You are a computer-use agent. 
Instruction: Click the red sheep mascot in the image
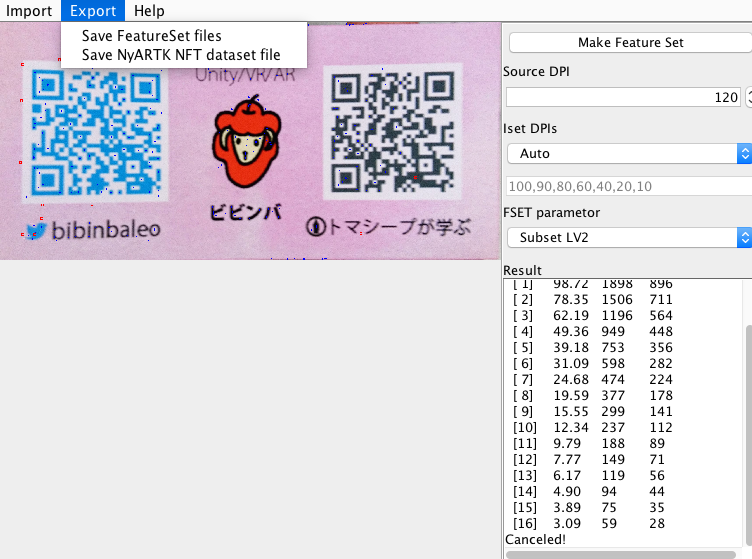[x=247, y=142]
